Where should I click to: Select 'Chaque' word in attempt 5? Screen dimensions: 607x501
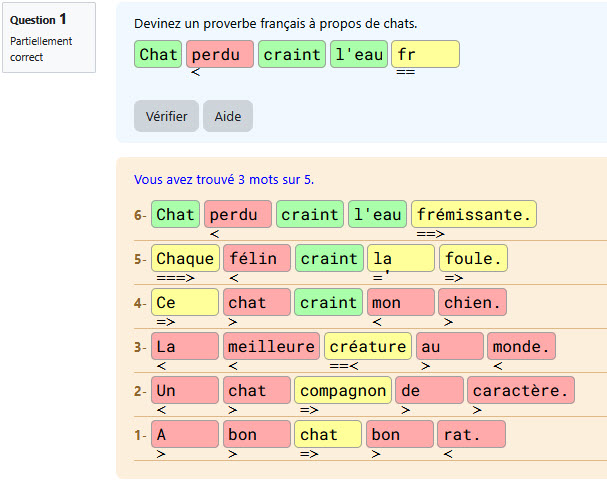pyautogui.click(x=185, y=258)
